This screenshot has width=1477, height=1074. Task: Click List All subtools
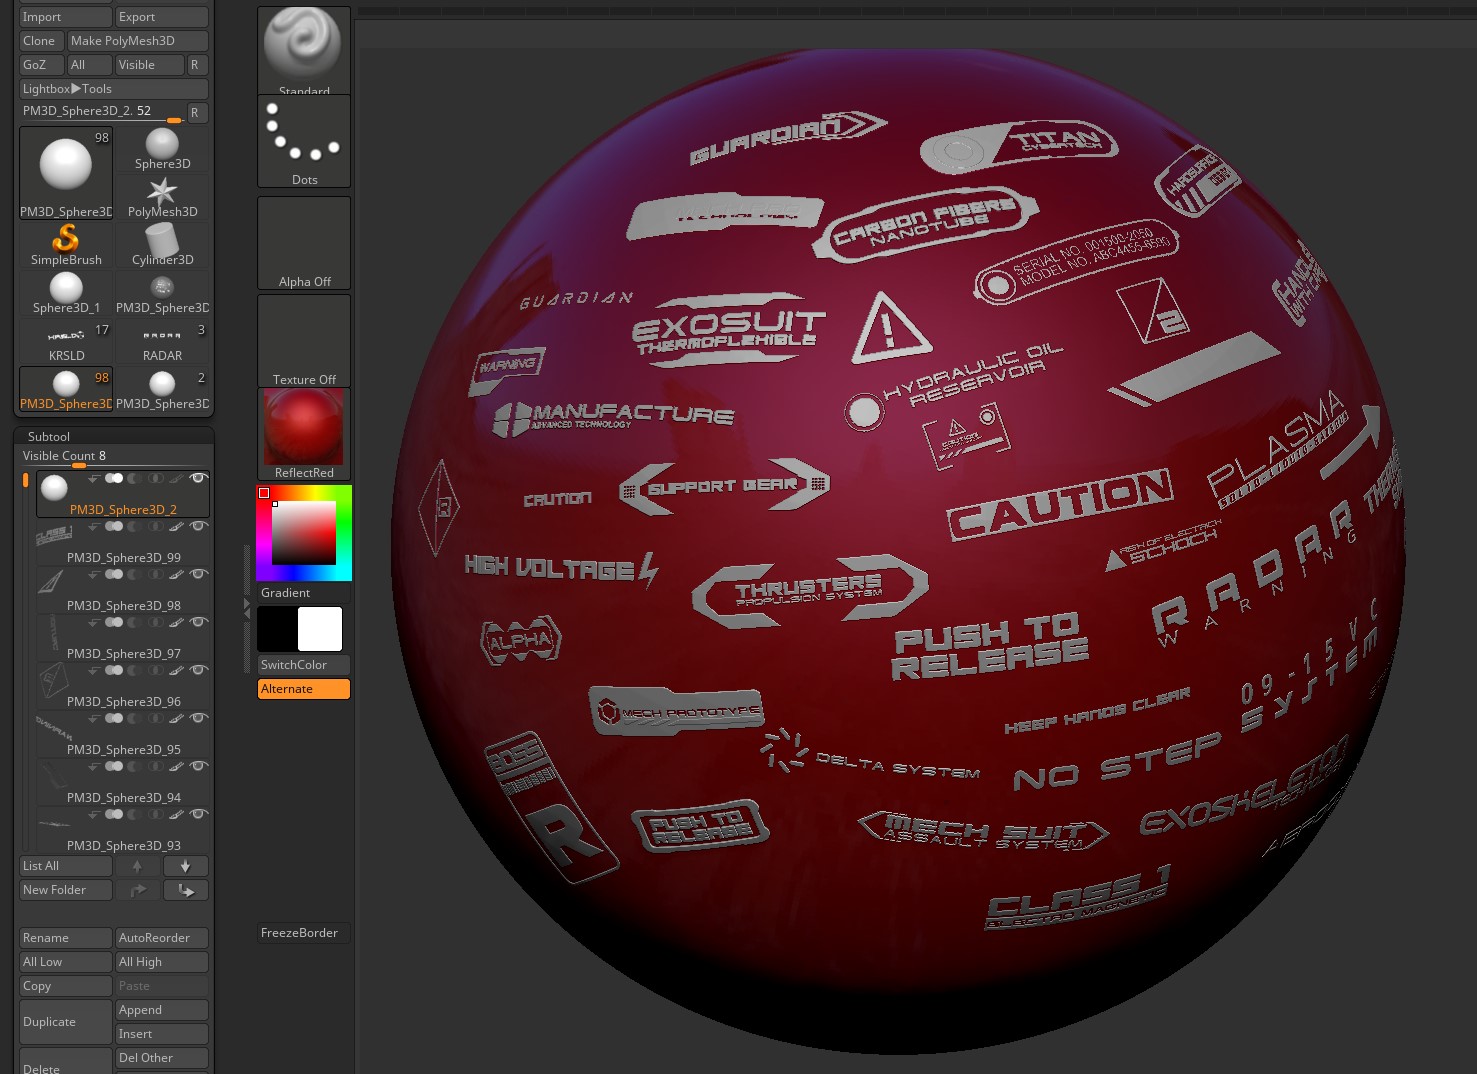click(x=66, y=866)
